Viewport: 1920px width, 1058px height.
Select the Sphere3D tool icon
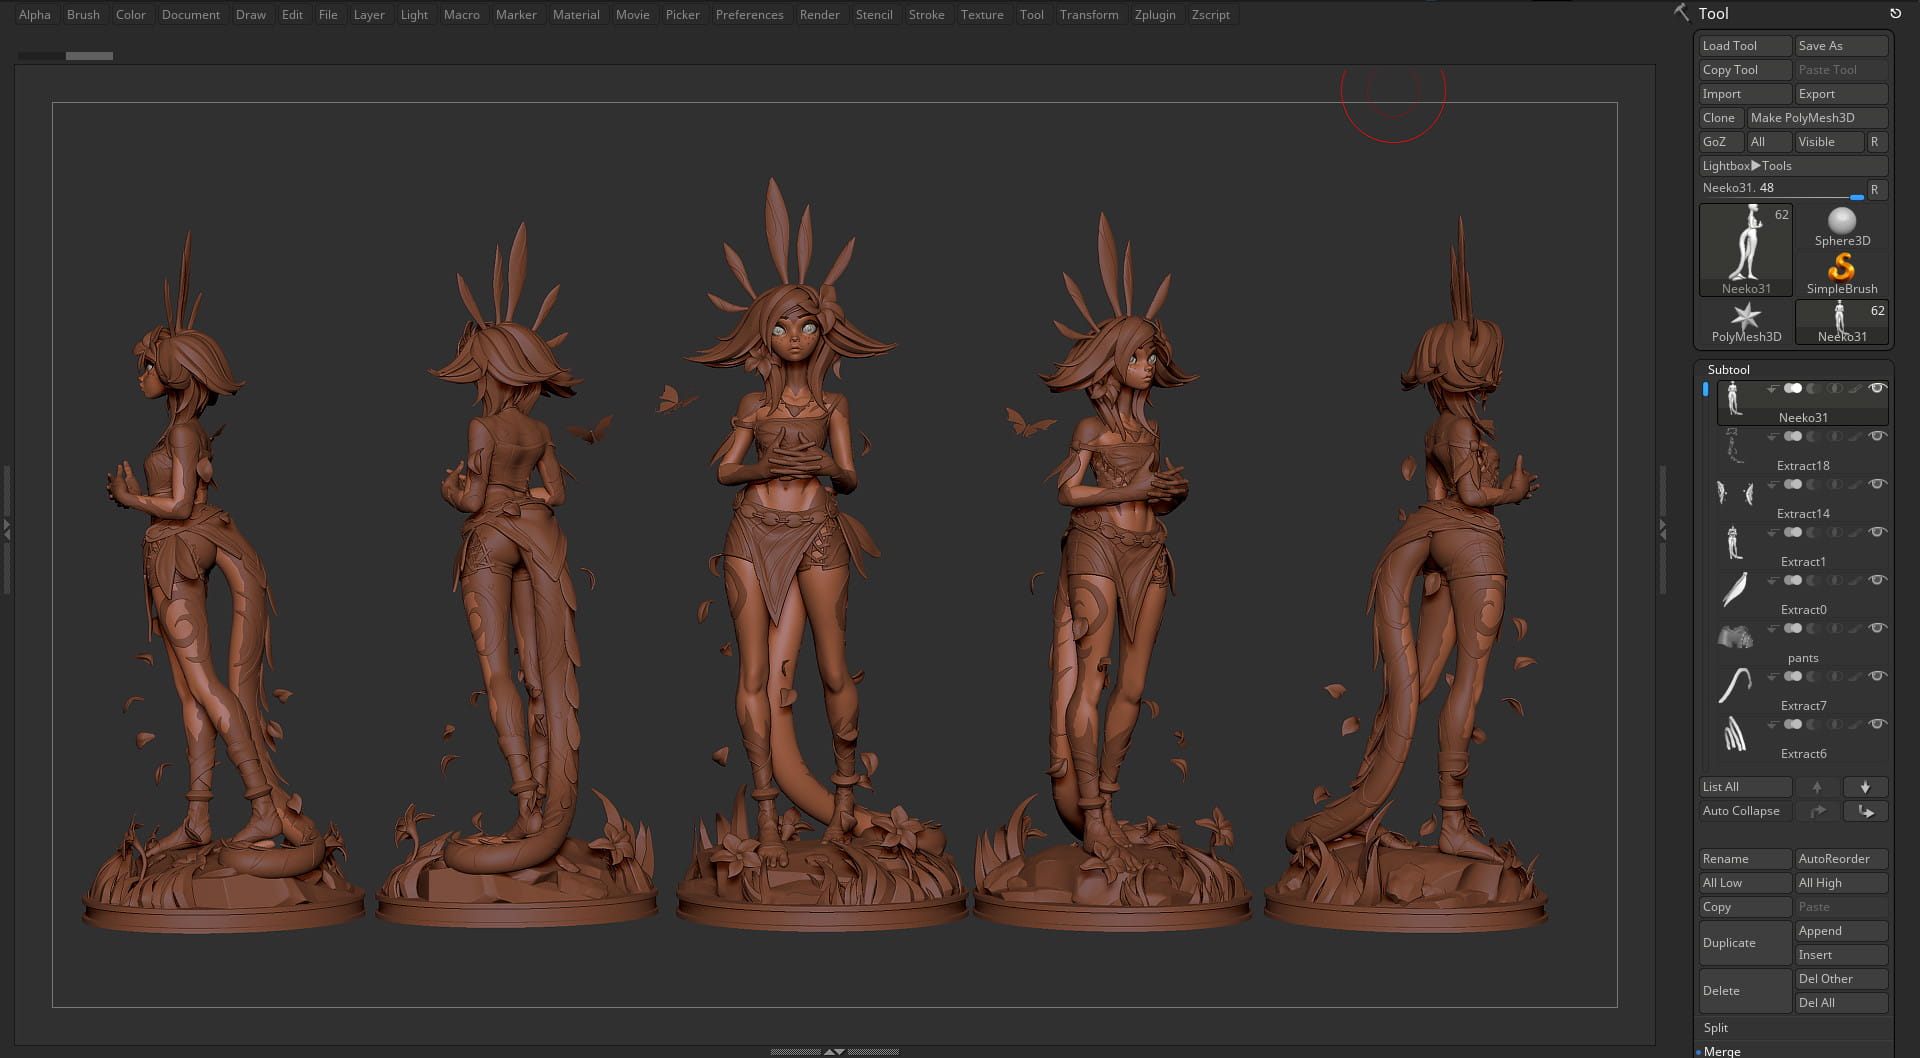click(1841, 221)
